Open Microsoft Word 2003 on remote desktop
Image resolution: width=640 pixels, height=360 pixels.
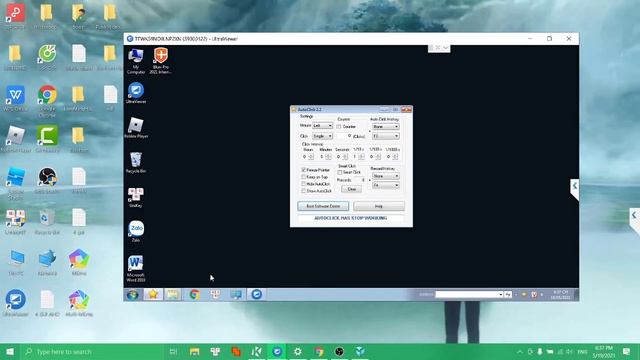pos(136,269)
